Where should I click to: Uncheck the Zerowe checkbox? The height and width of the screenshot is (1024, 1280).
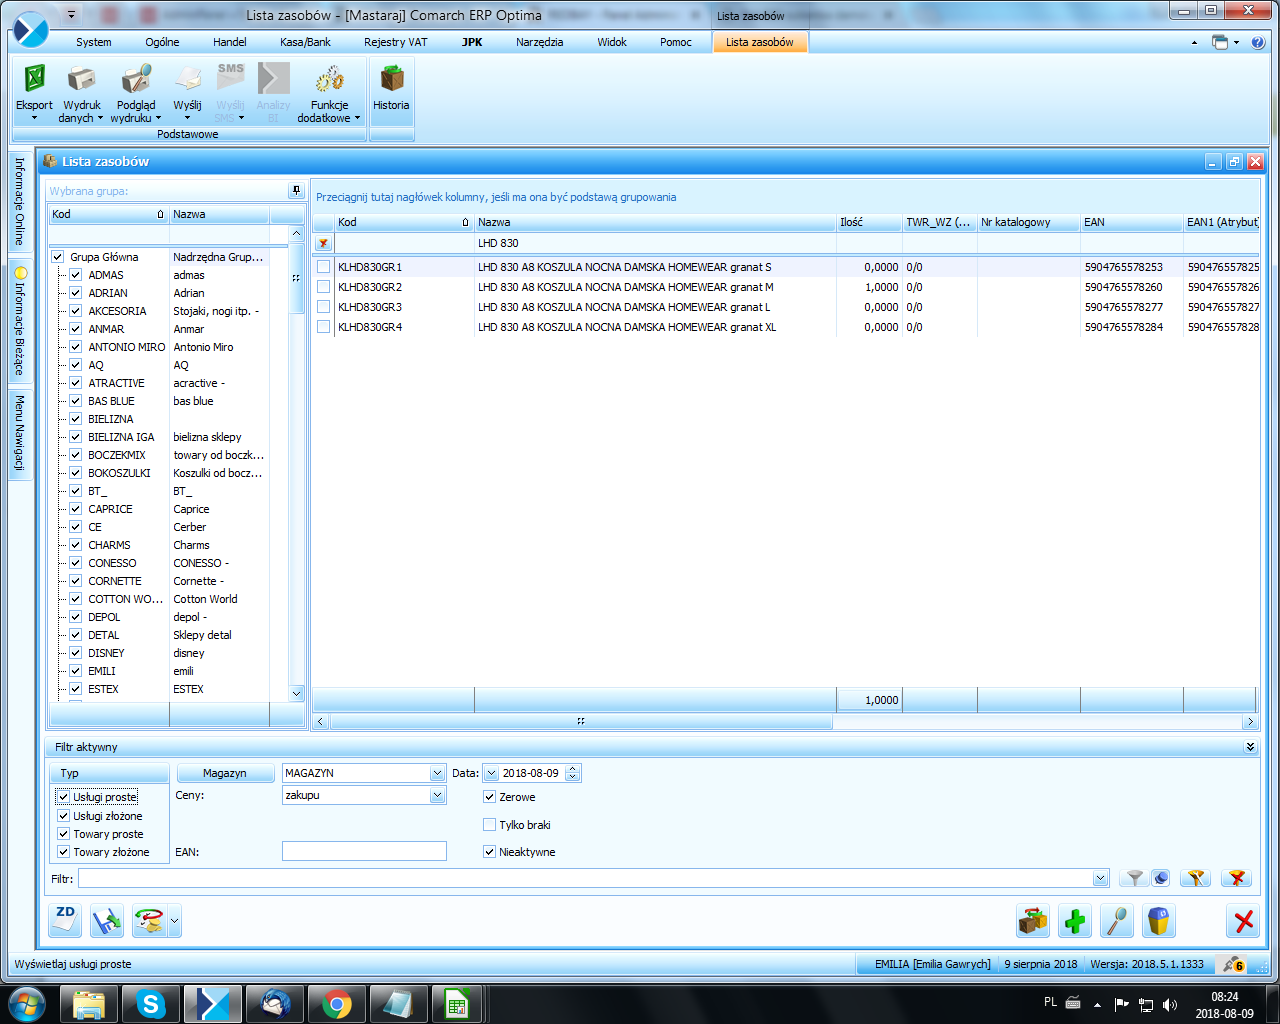pyautogui.click(x=490, y=797)
